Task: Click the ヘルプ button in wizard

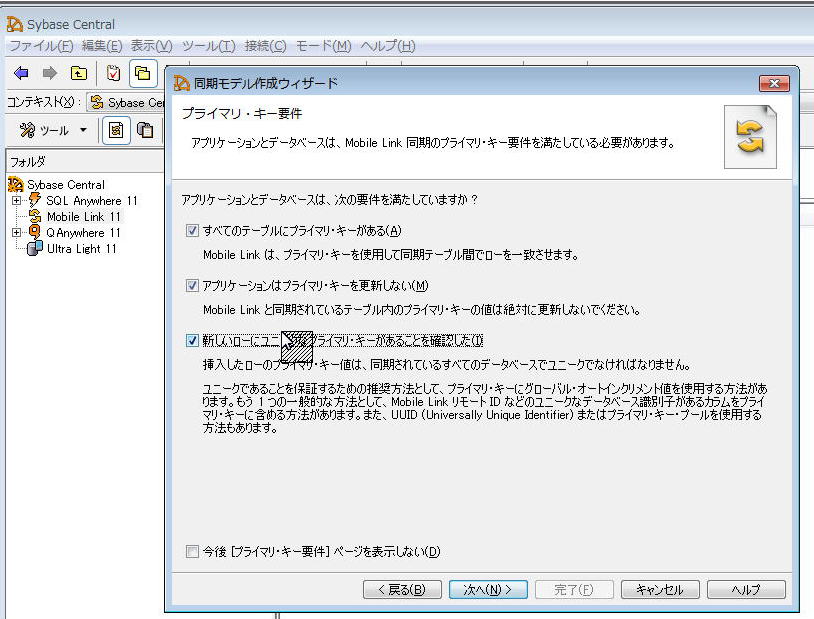Action: (x=745, y=589)
